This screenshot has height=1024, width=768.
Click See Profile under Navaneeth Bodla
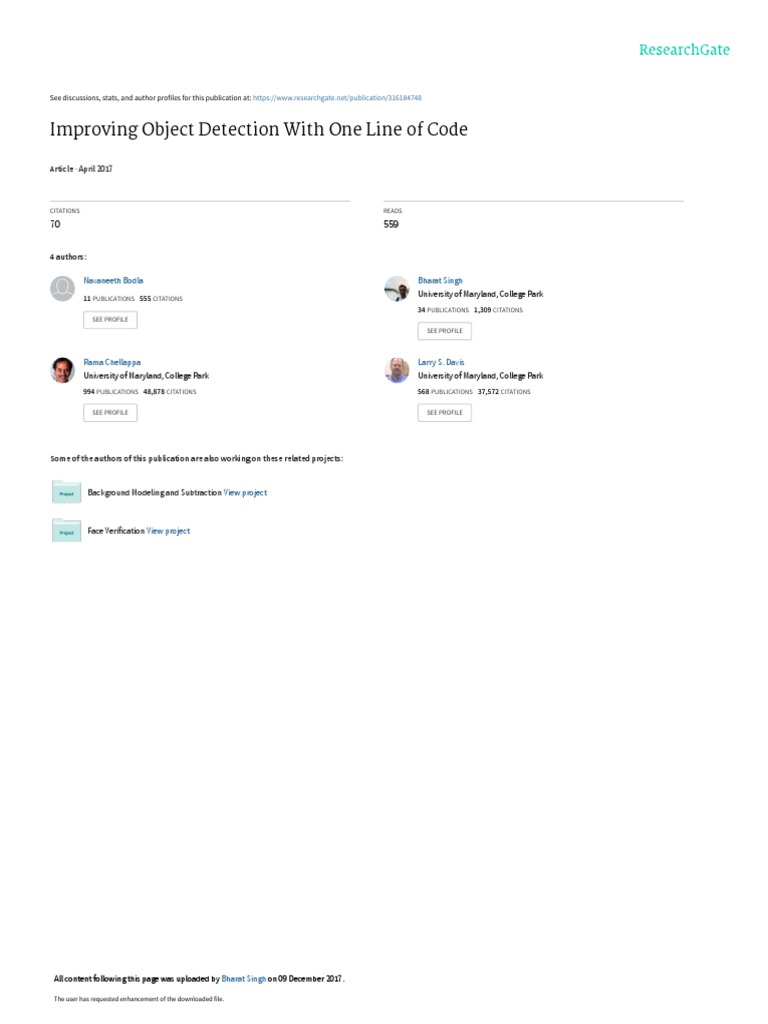click(x=110, y=319)
